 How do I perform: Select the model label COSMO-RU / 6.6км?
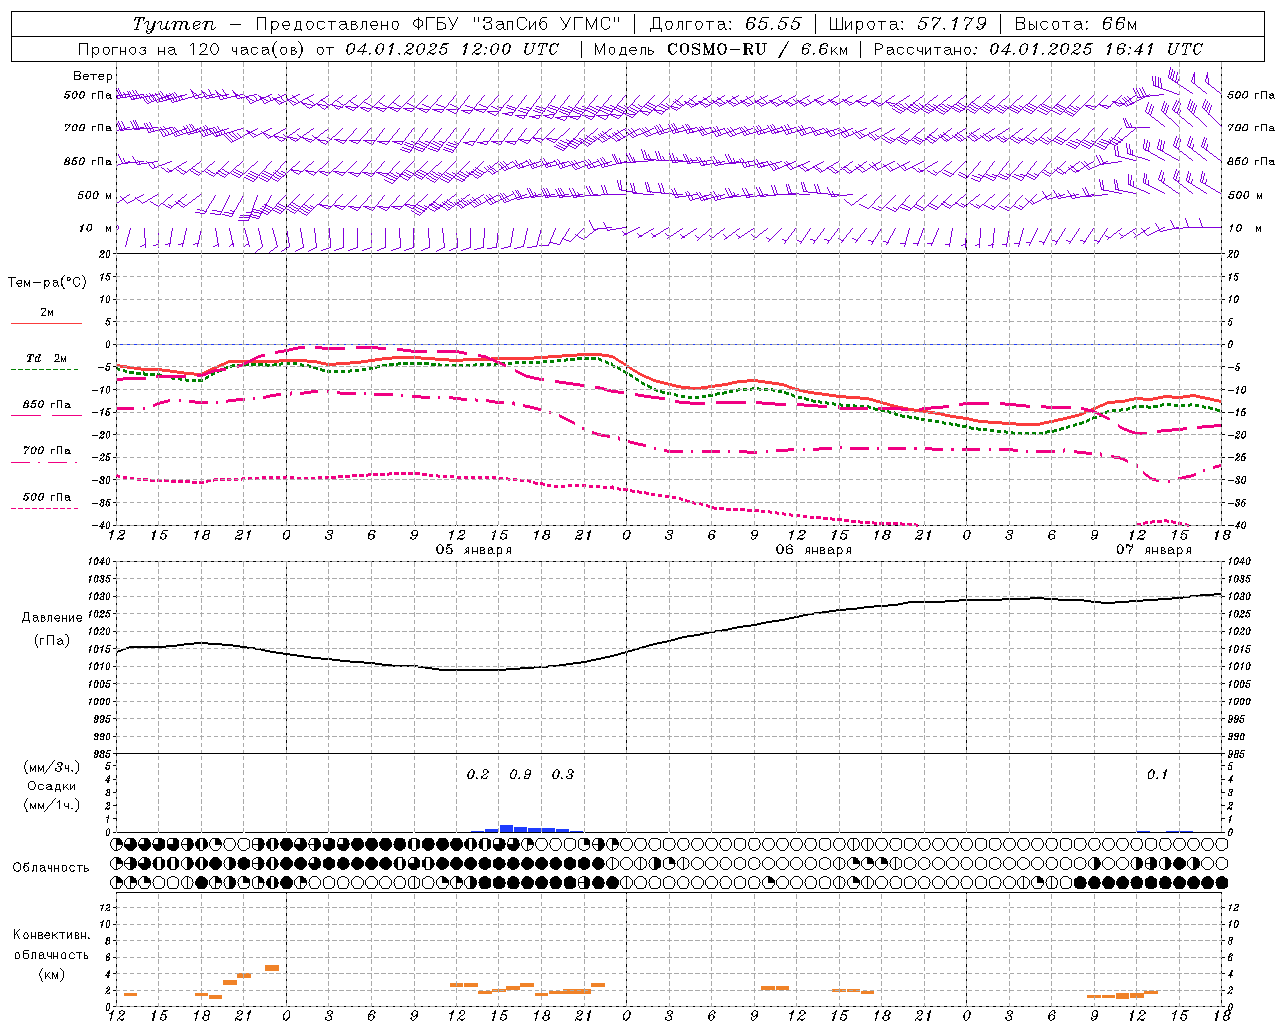757,49
